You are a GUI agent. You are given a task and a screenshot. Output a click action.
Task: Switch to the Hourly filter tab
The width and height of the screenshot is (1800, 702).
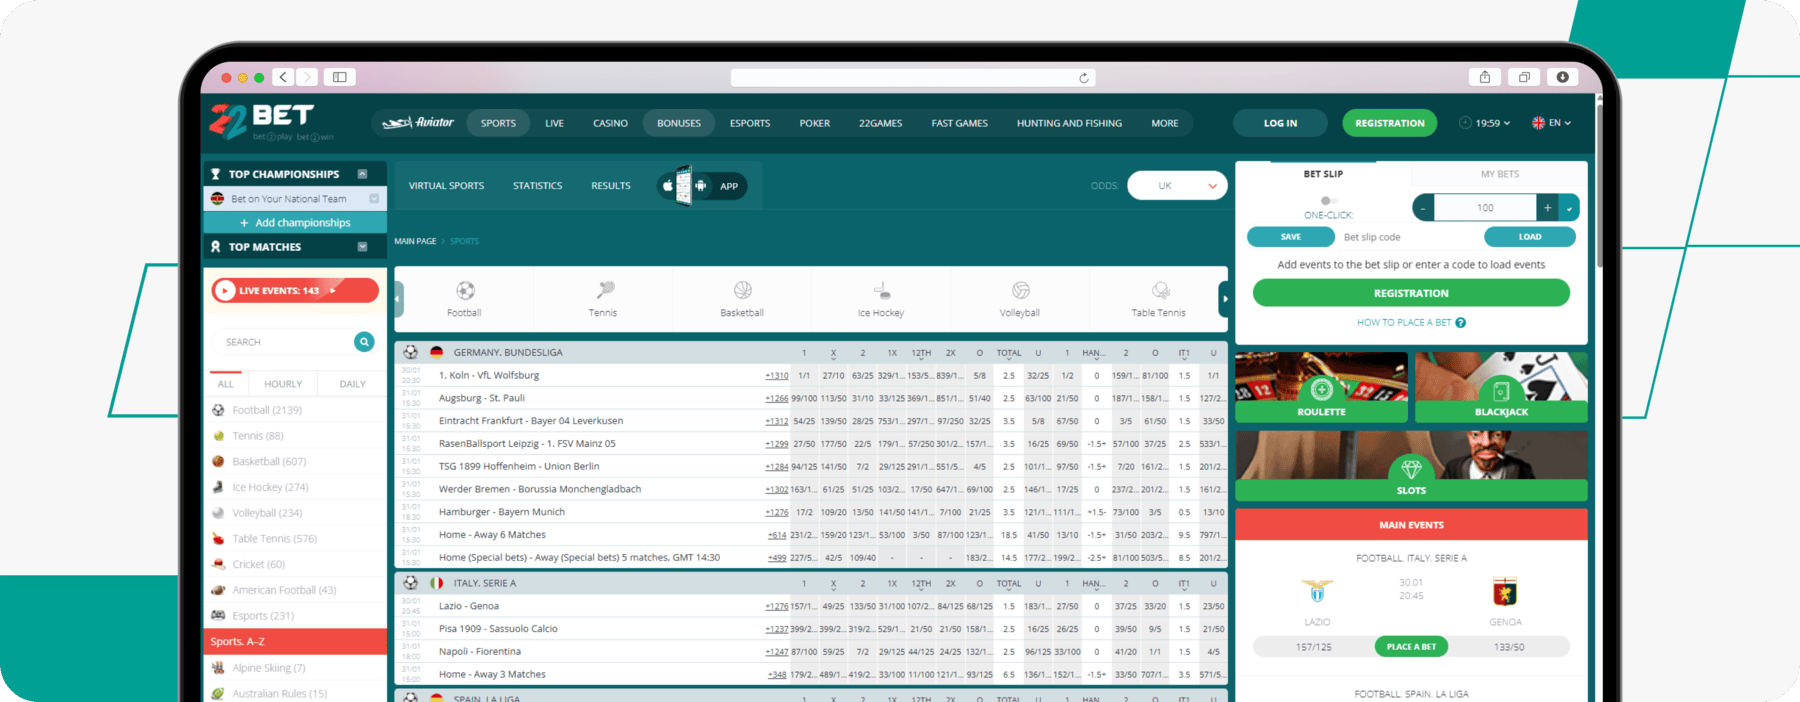coord(283,384)
